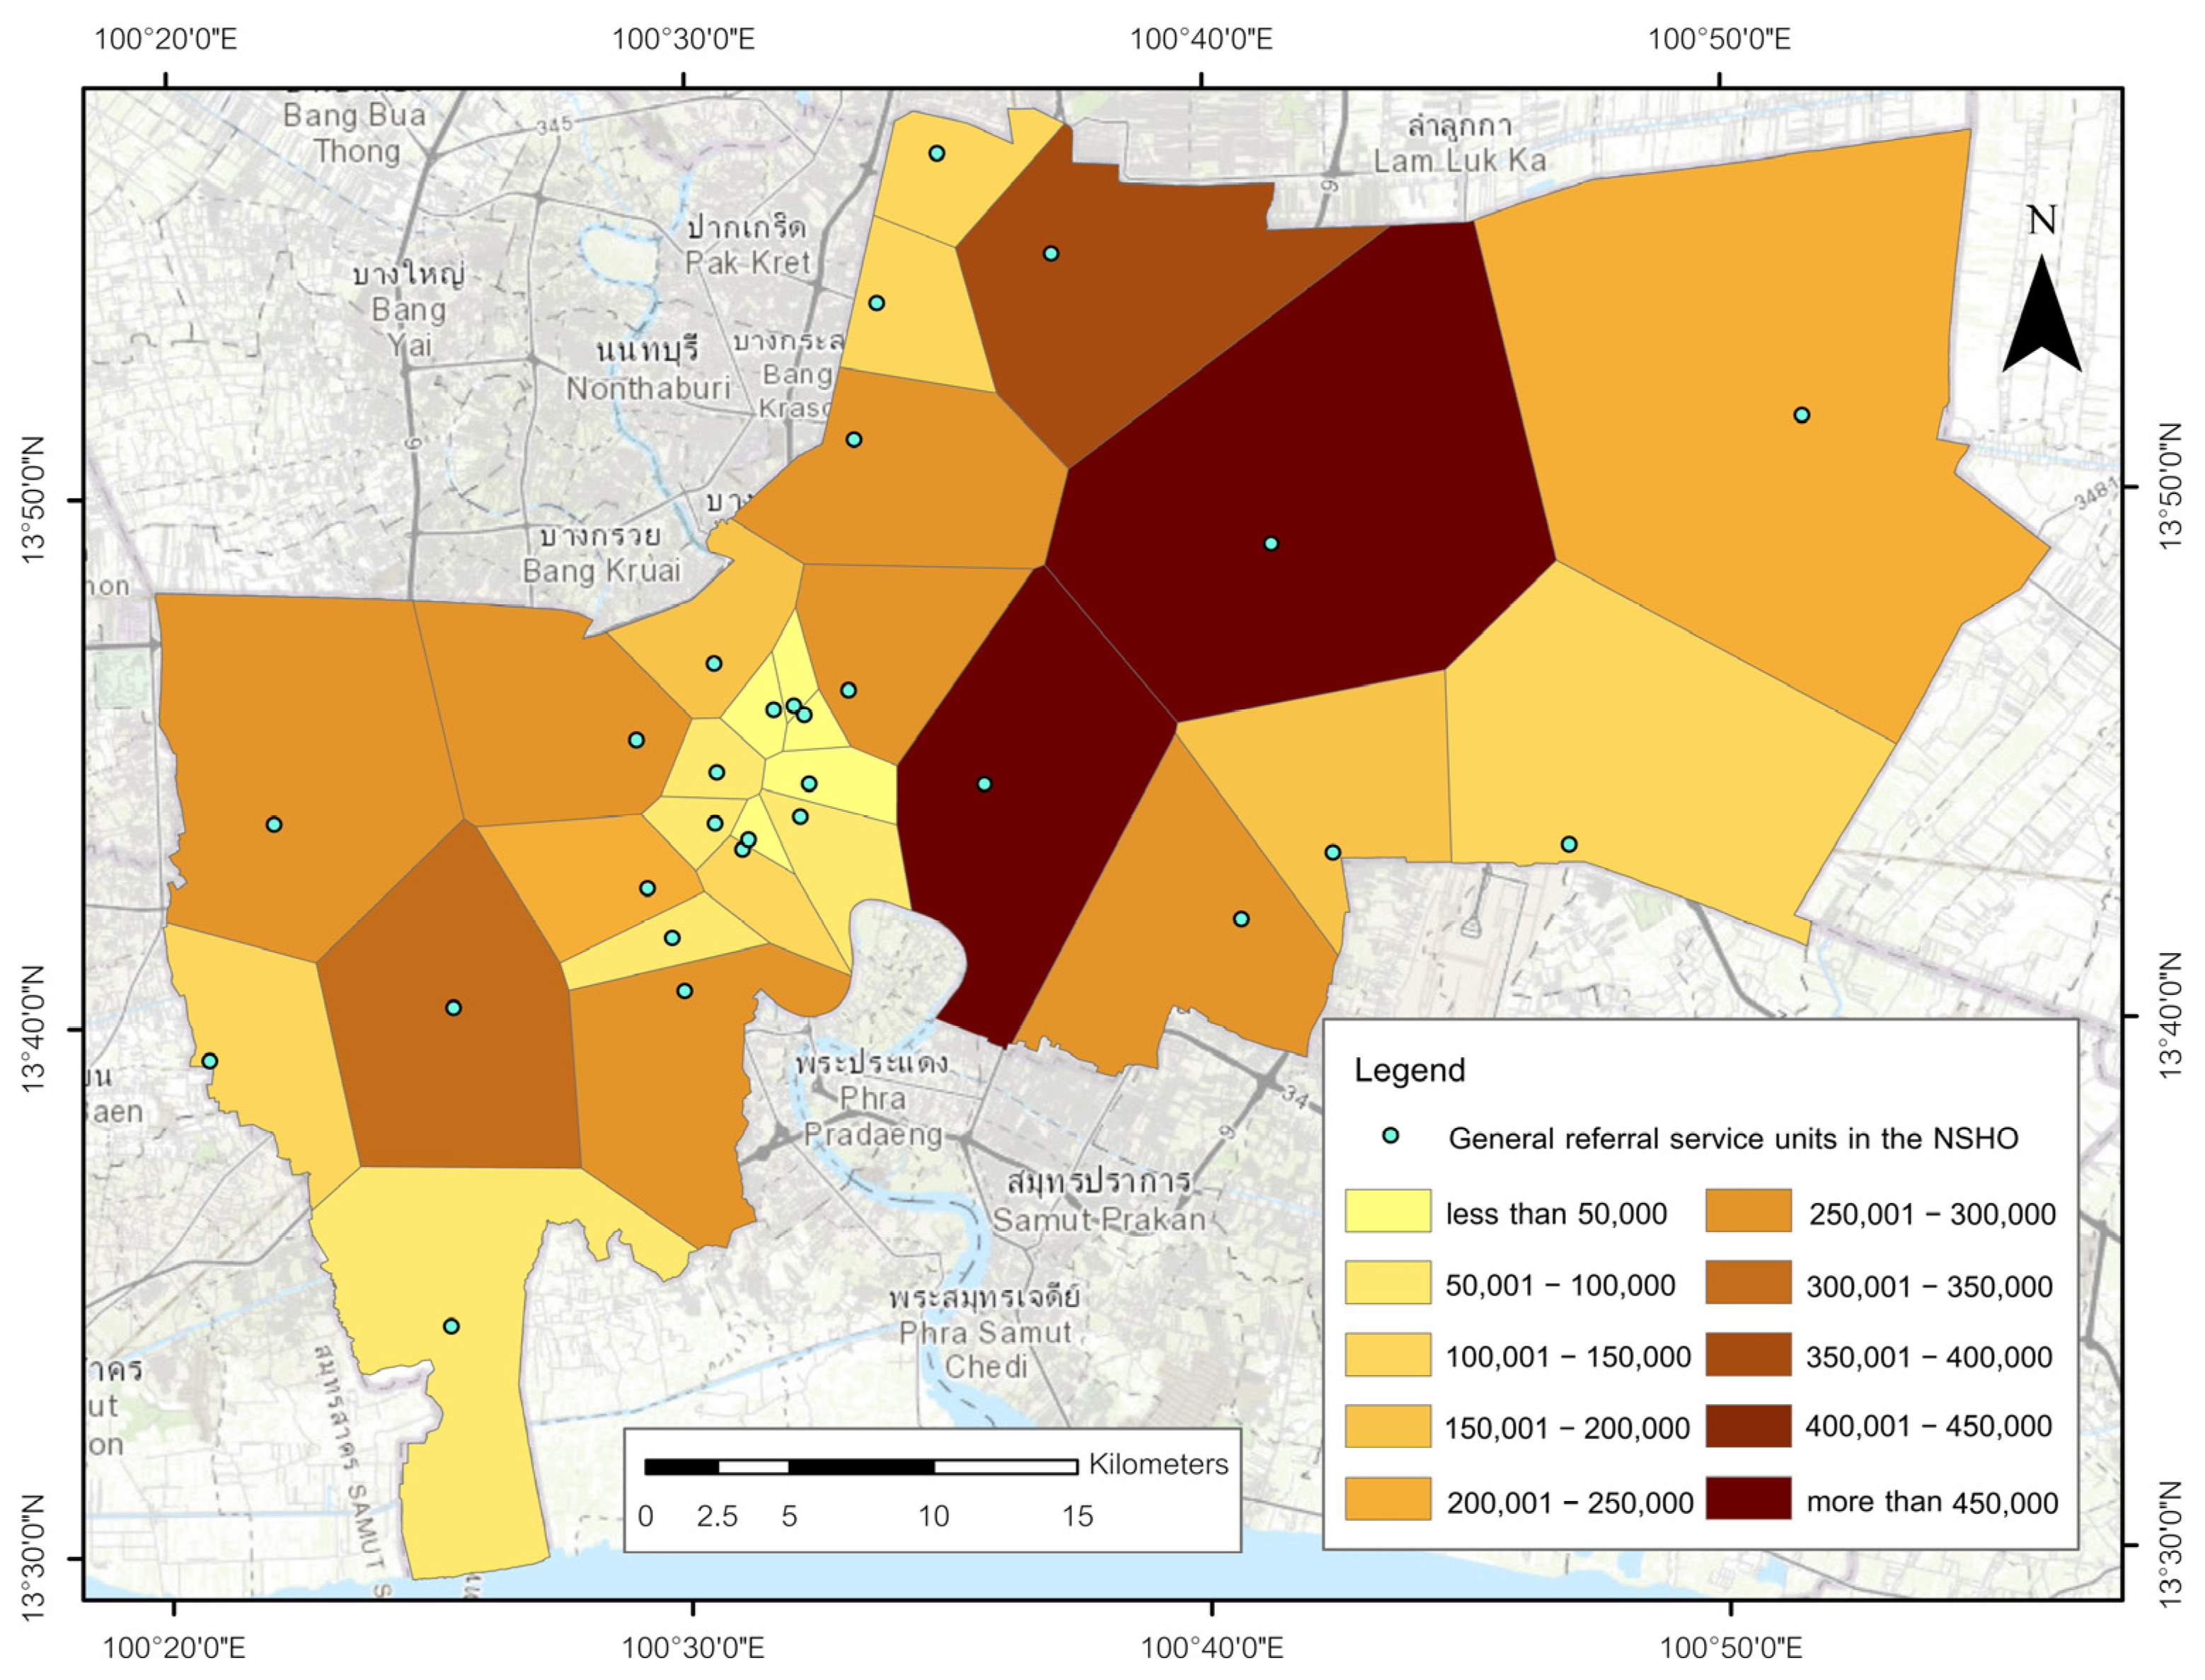Click the Nonthaburi map label
This screenshot has height=1680, width=2205.
[648, 388]
